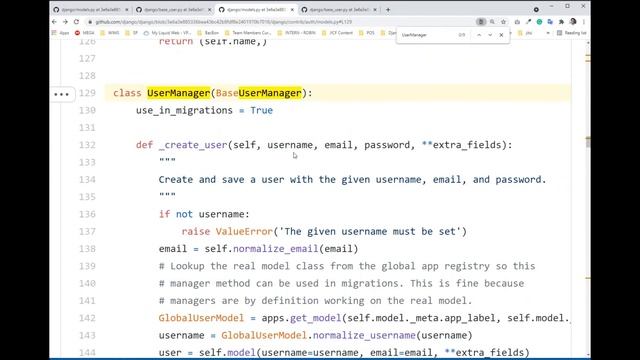Click the black circular icon in the title bar

pyautogui.click(x=536, y=9)
